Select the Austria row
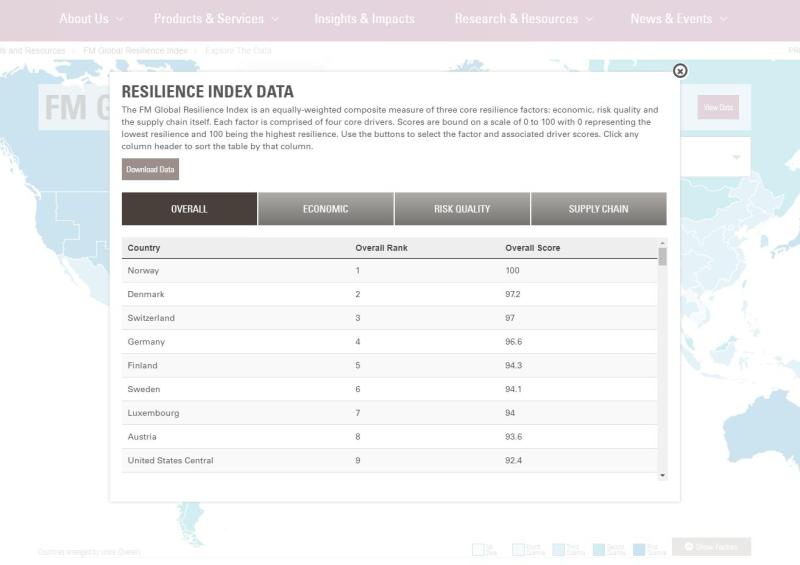This screenshot has height=565, width=800. [x=389, y=437]
